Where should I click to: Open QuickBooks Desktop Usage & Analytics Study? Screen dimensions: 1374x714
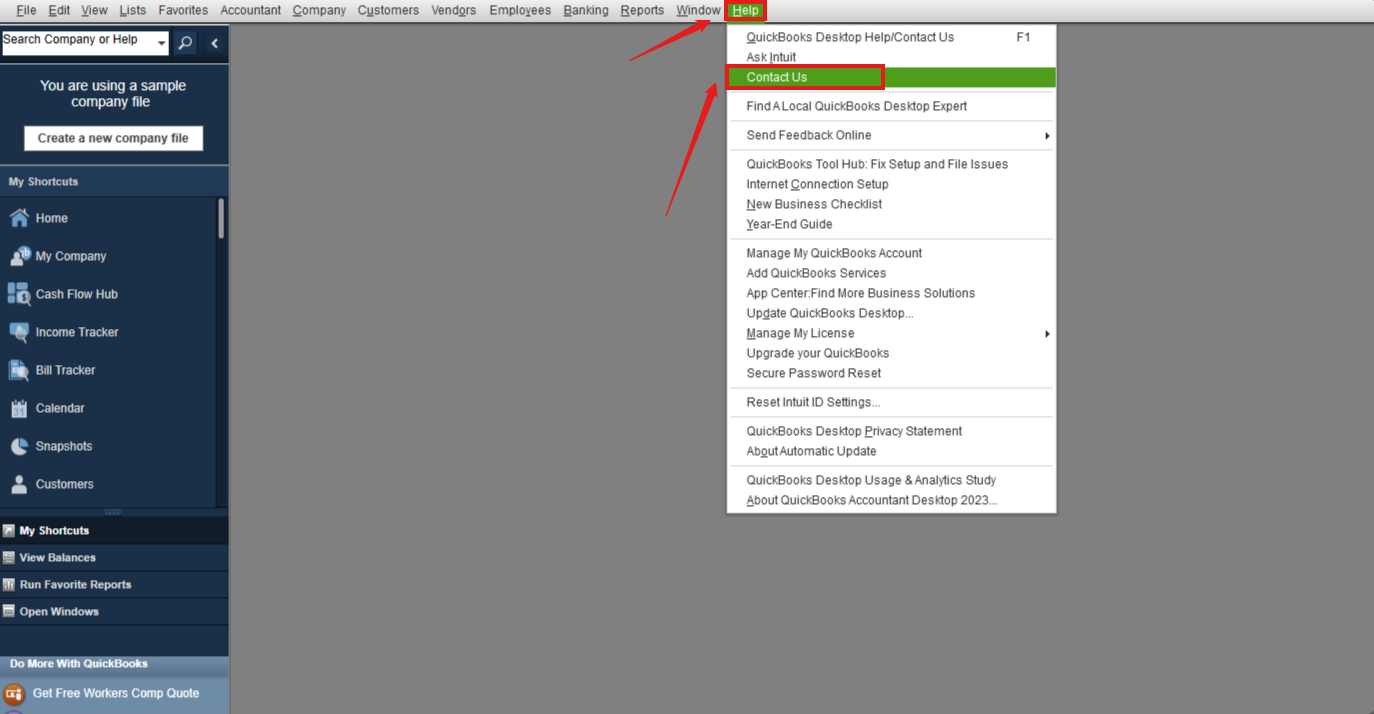891,480
